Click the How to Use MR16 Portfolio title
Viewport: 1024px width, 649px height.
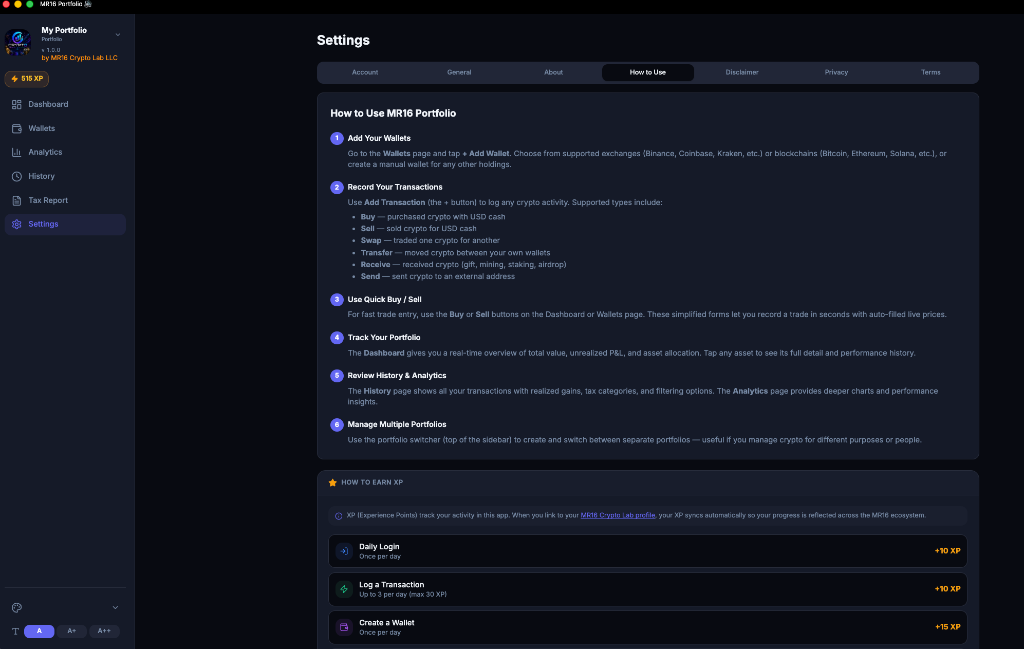[x=393, y=114]
